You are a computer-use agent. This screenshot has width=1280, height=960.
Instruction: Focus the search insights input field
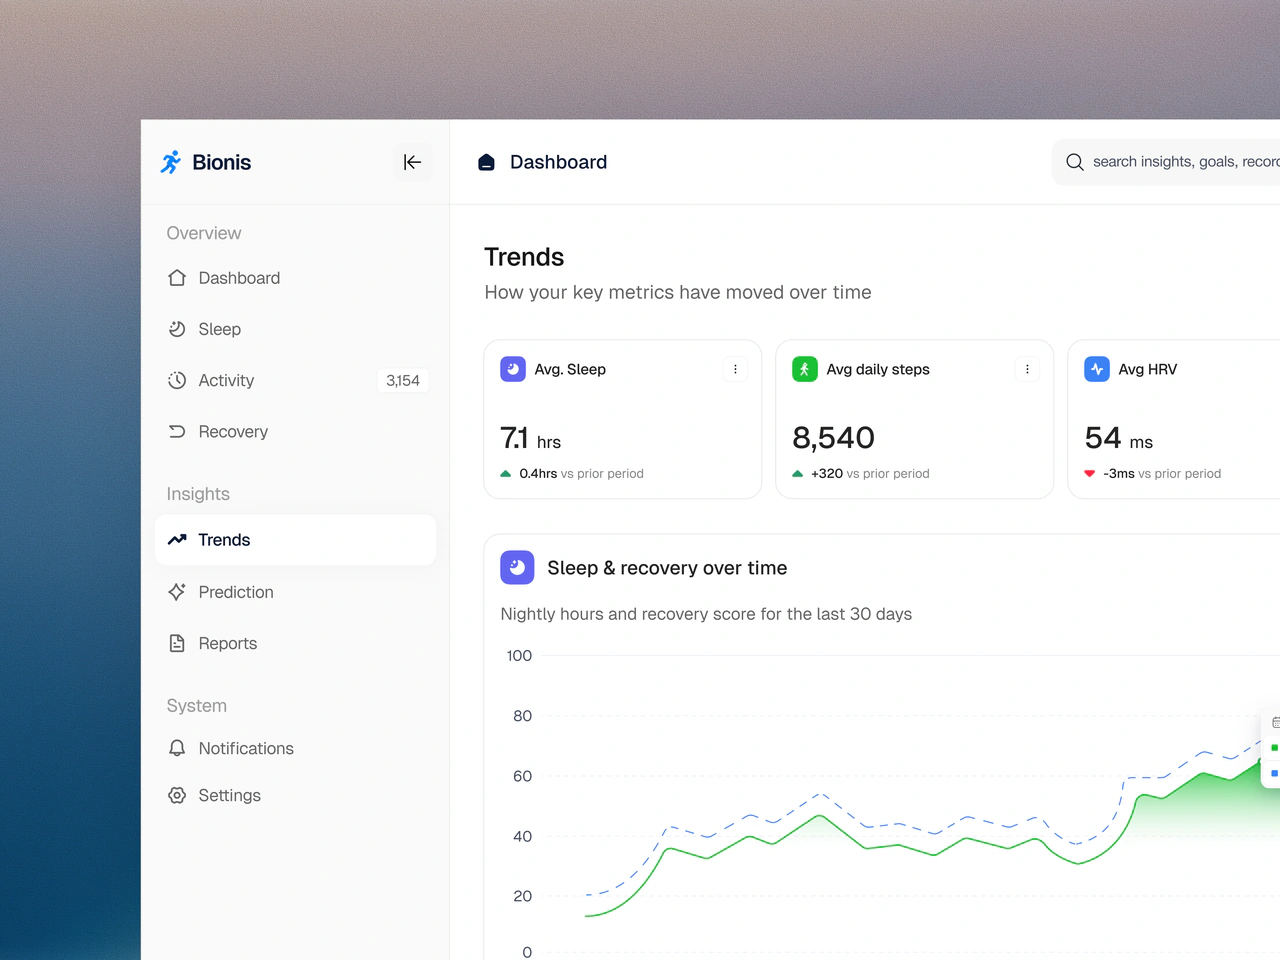click(x=1166, y=162)
